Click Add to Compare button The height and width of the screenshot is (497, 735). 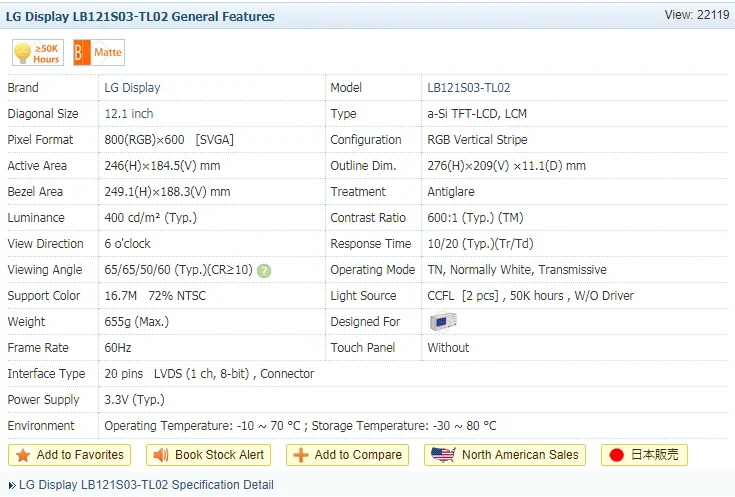347,455
